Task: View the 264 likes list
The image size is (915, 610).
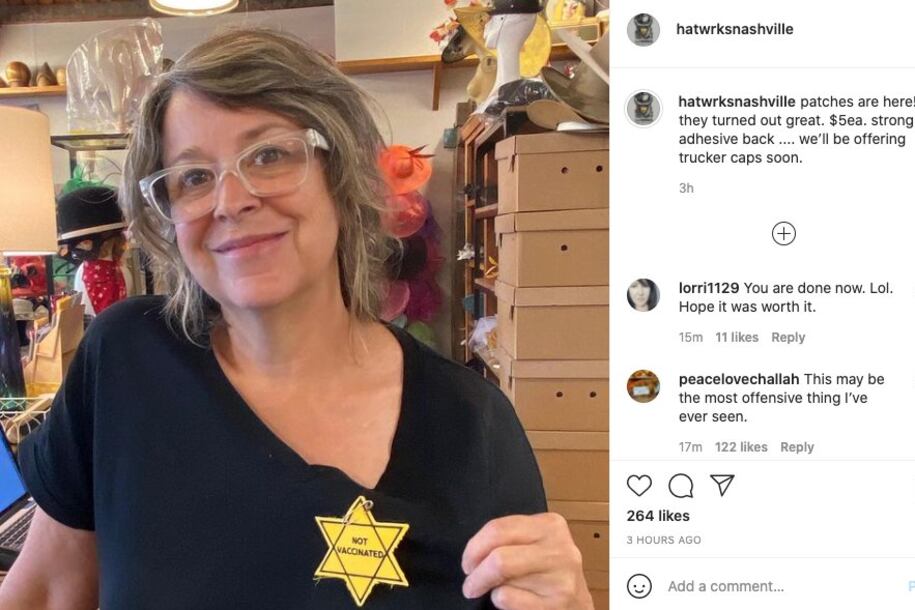Action: click(658, 516)
